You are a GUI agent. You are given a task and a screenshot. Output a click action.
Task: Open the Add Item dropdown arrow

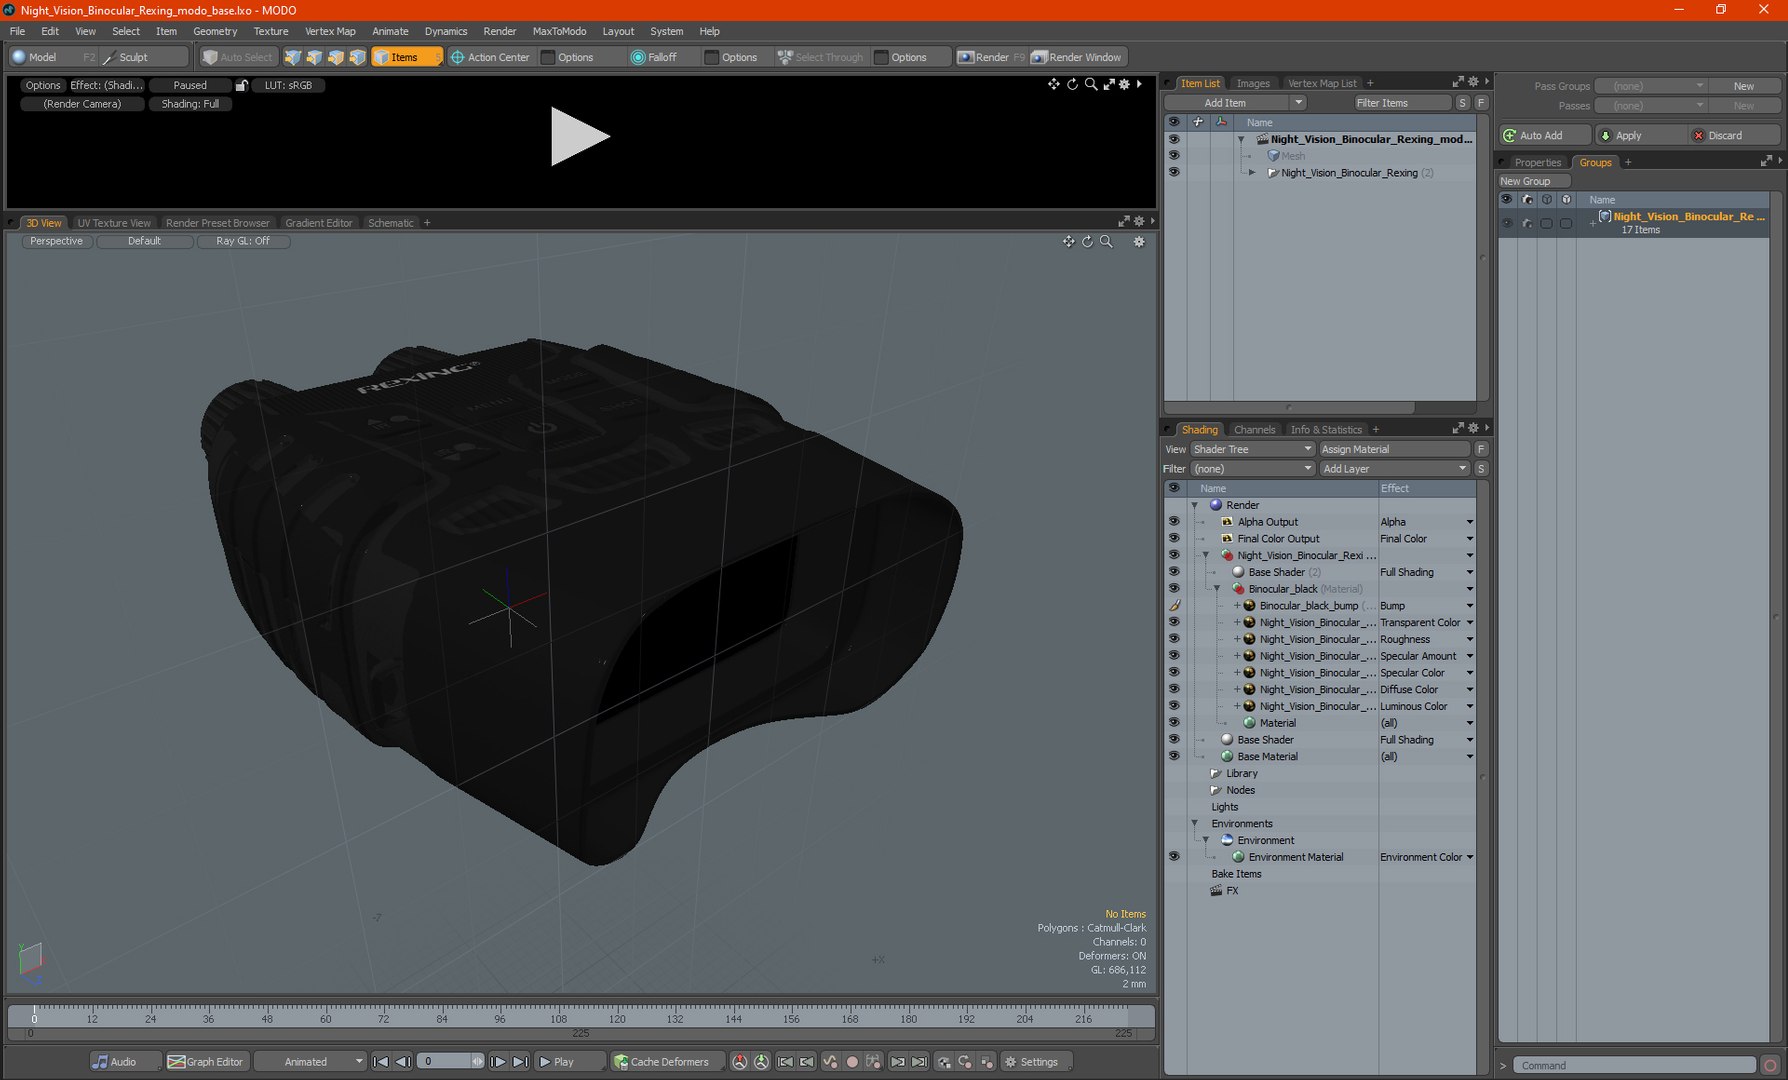coord(1298,103)
